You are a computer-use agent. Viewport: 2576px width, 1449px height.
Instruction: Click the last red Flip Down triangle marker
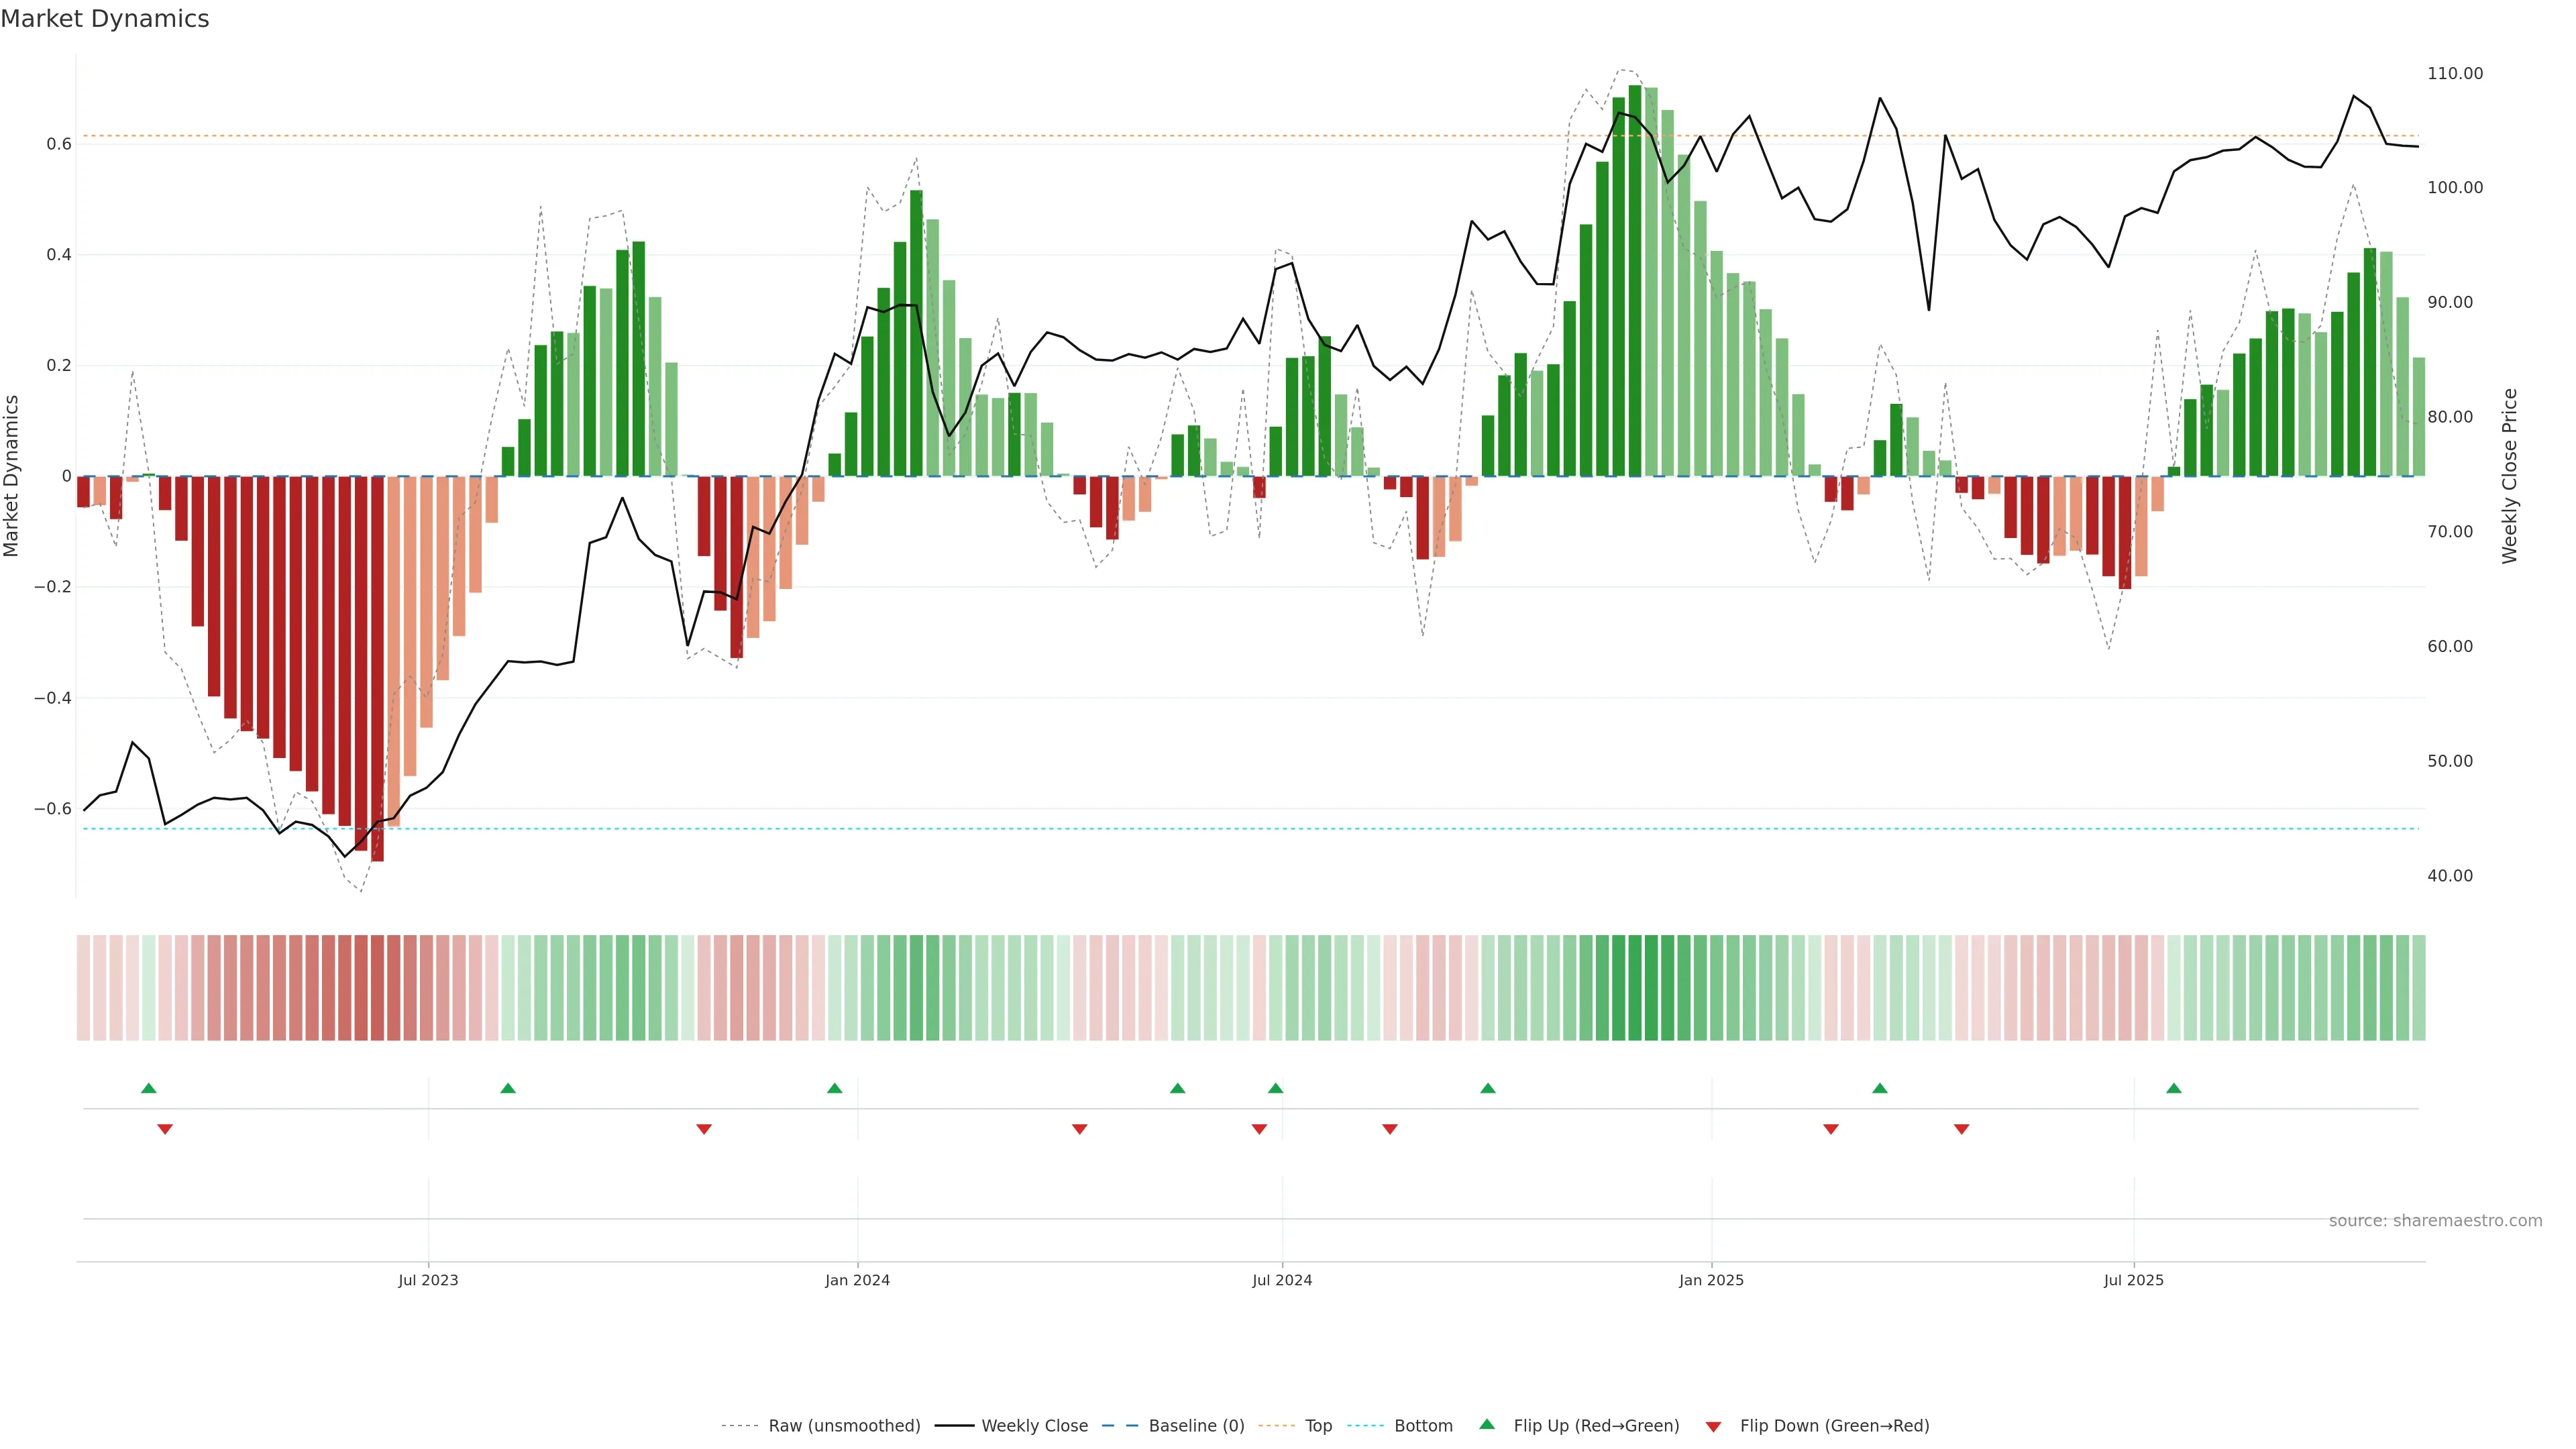(1961, 1129)
